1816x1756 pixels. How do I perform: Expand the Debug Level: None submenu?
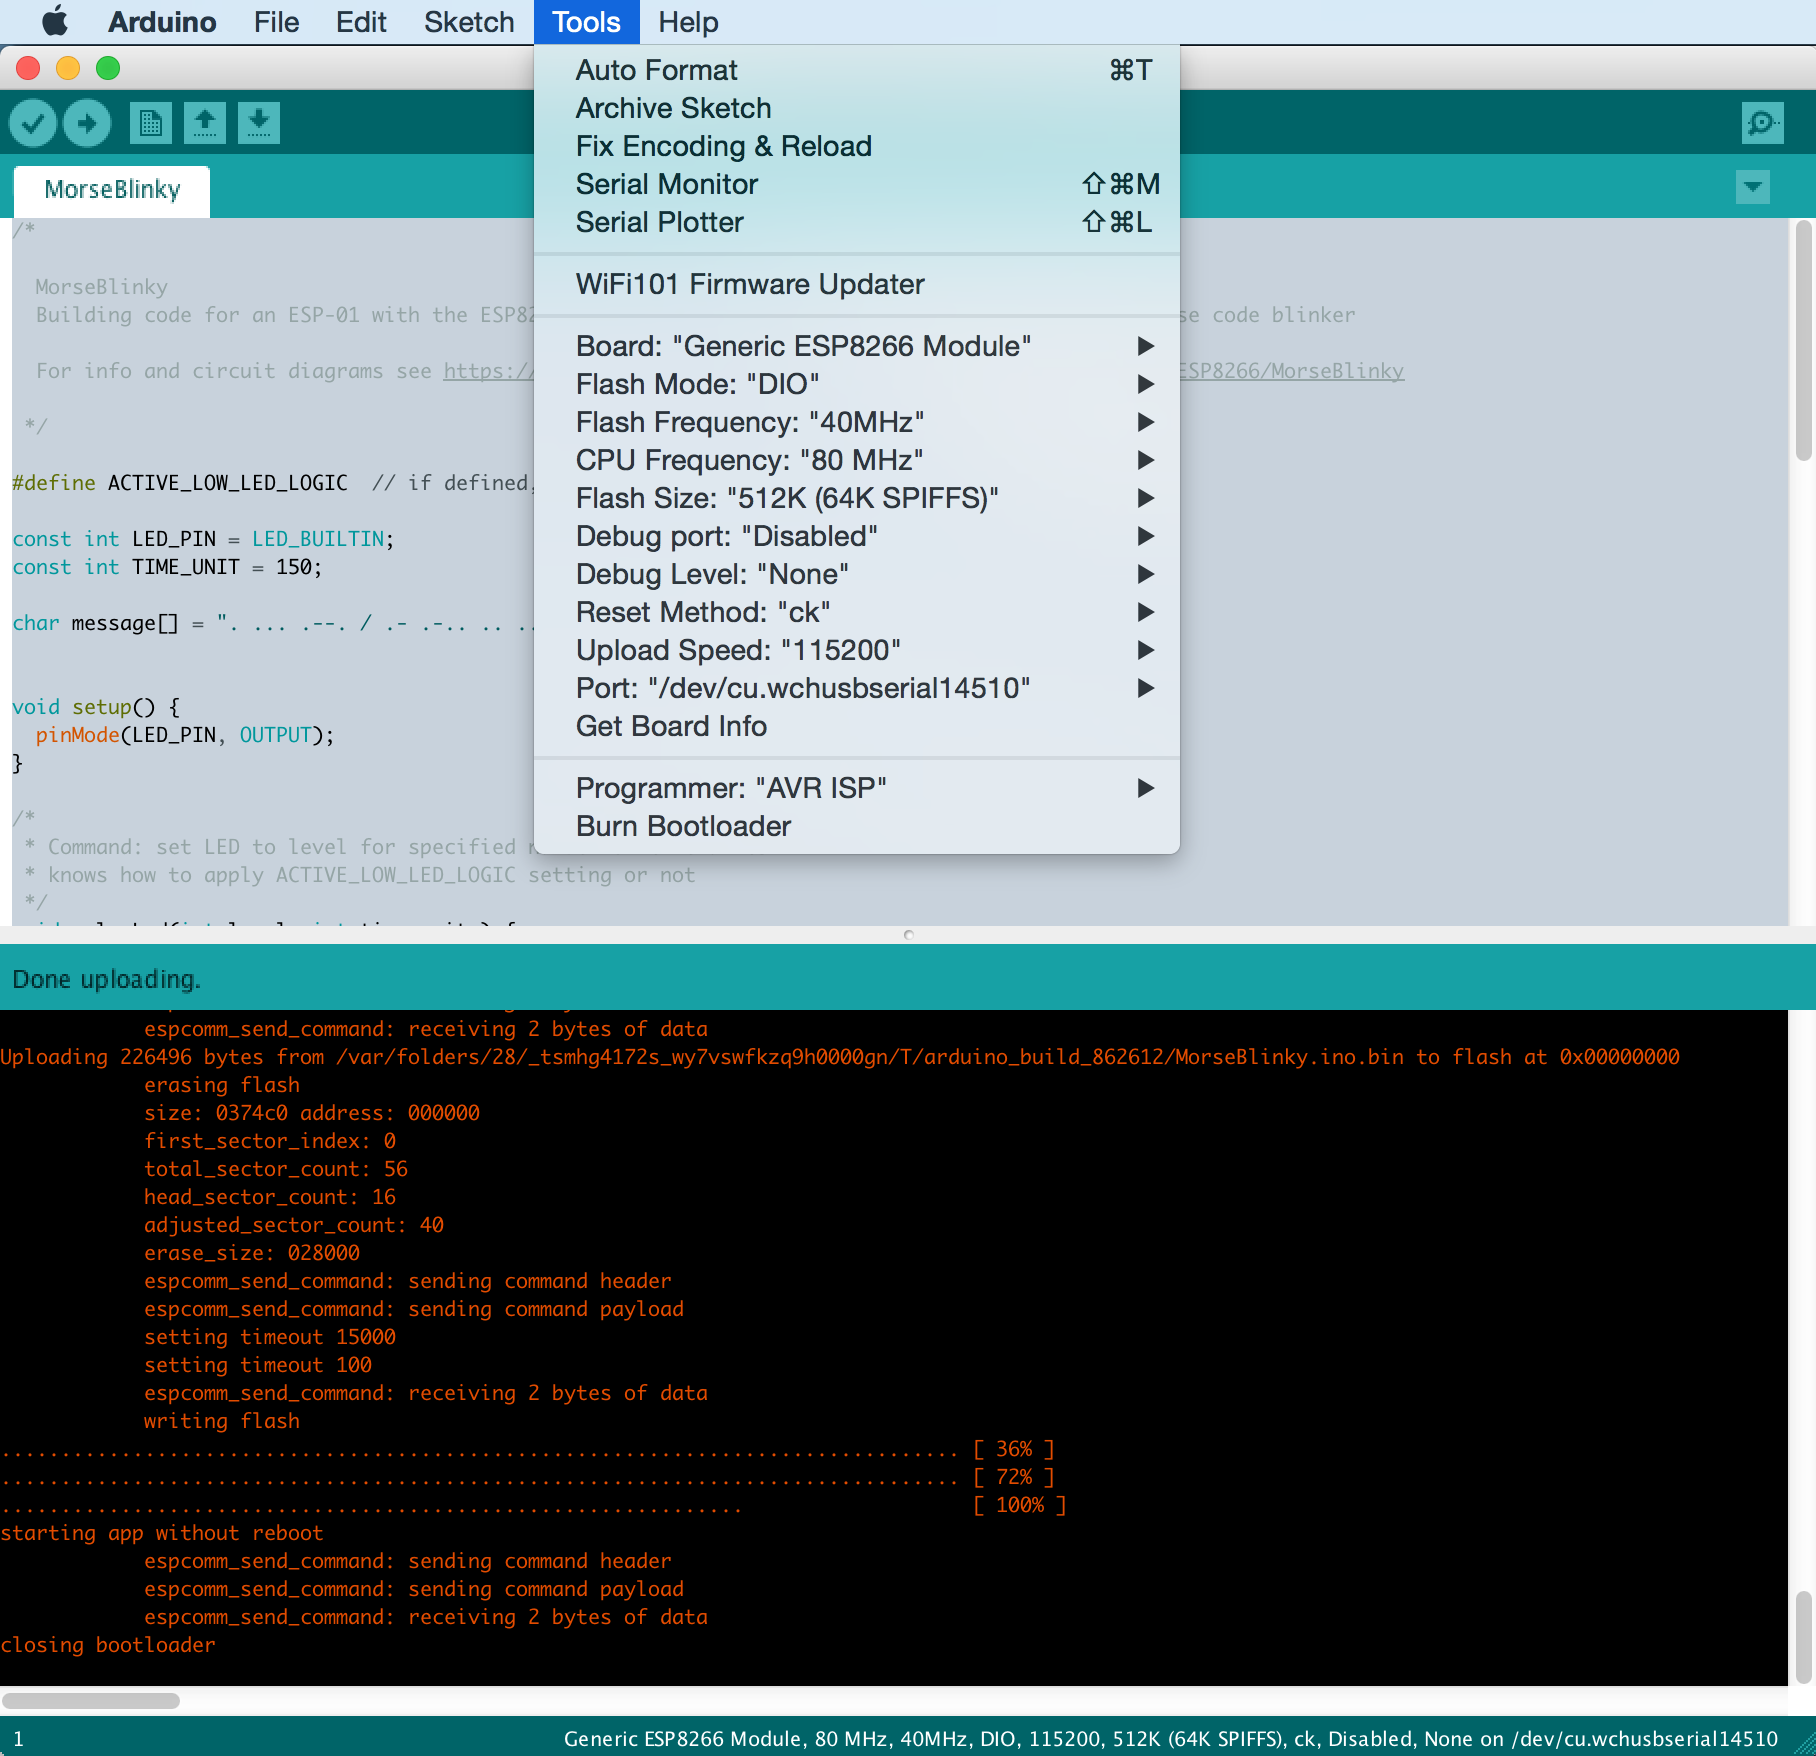pyautogui.click(x=857, y=574)
